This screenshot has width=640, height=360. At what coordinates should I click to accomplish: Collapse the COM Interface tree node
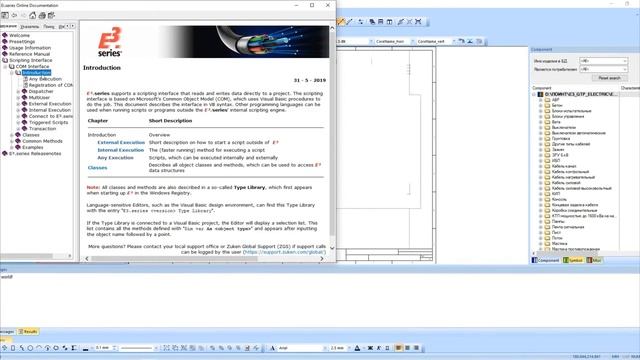5,67
